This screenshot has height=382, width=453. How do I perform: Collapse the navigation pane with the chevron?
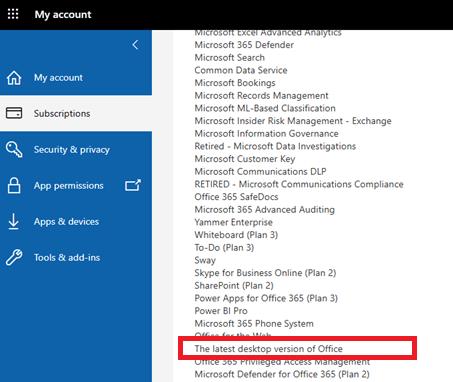tap(135, 45)
